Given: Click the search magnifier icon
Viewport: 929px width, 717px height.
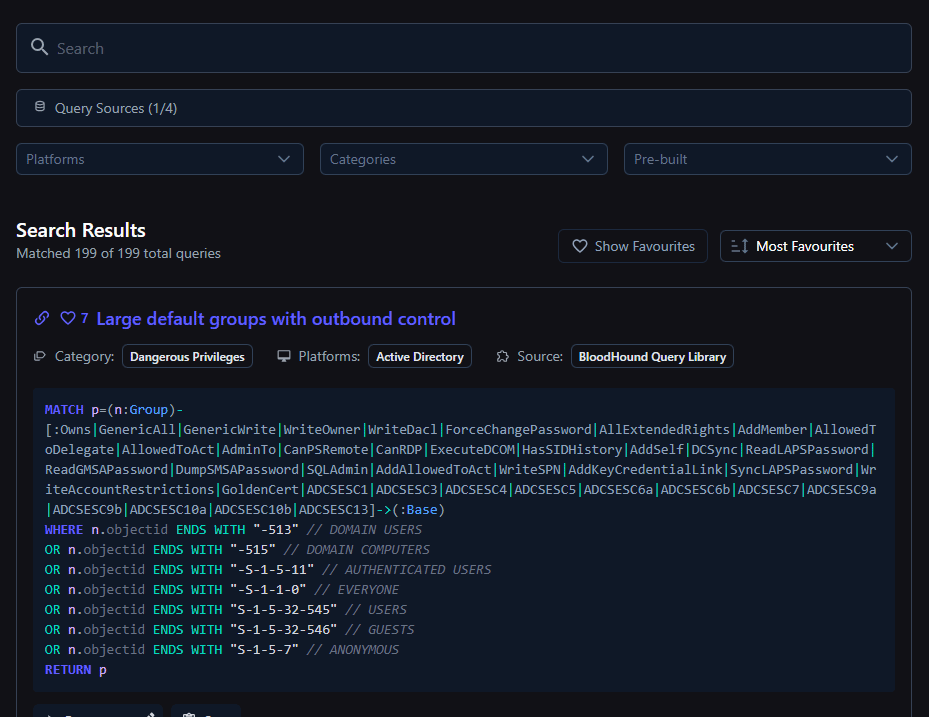Looking at the screenshot, I should click(x=40, y=47).
